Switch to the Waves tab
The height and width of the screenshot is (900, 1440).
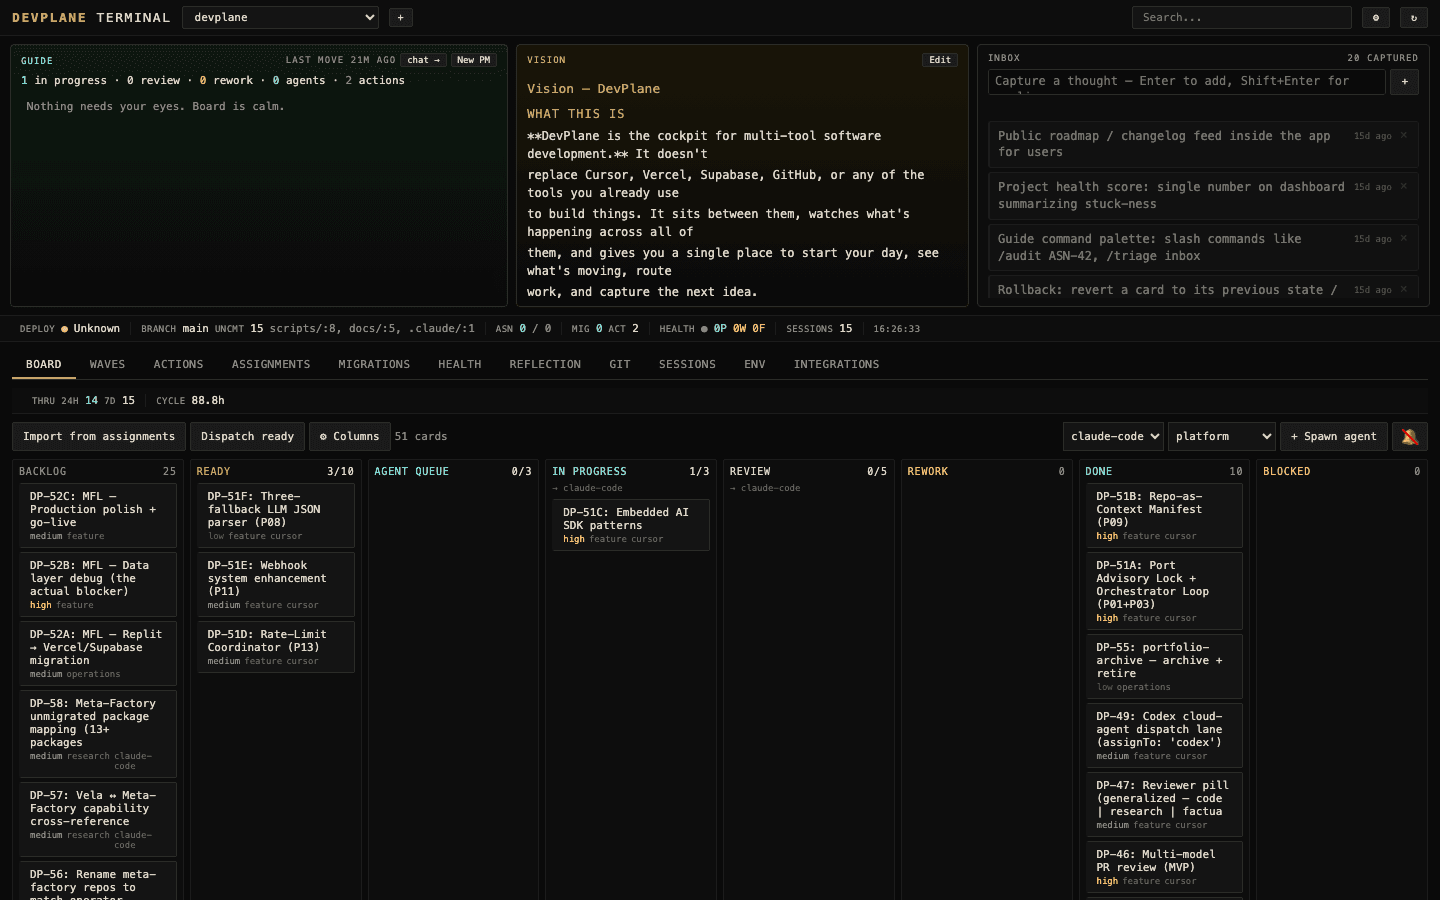click(107, 364)
